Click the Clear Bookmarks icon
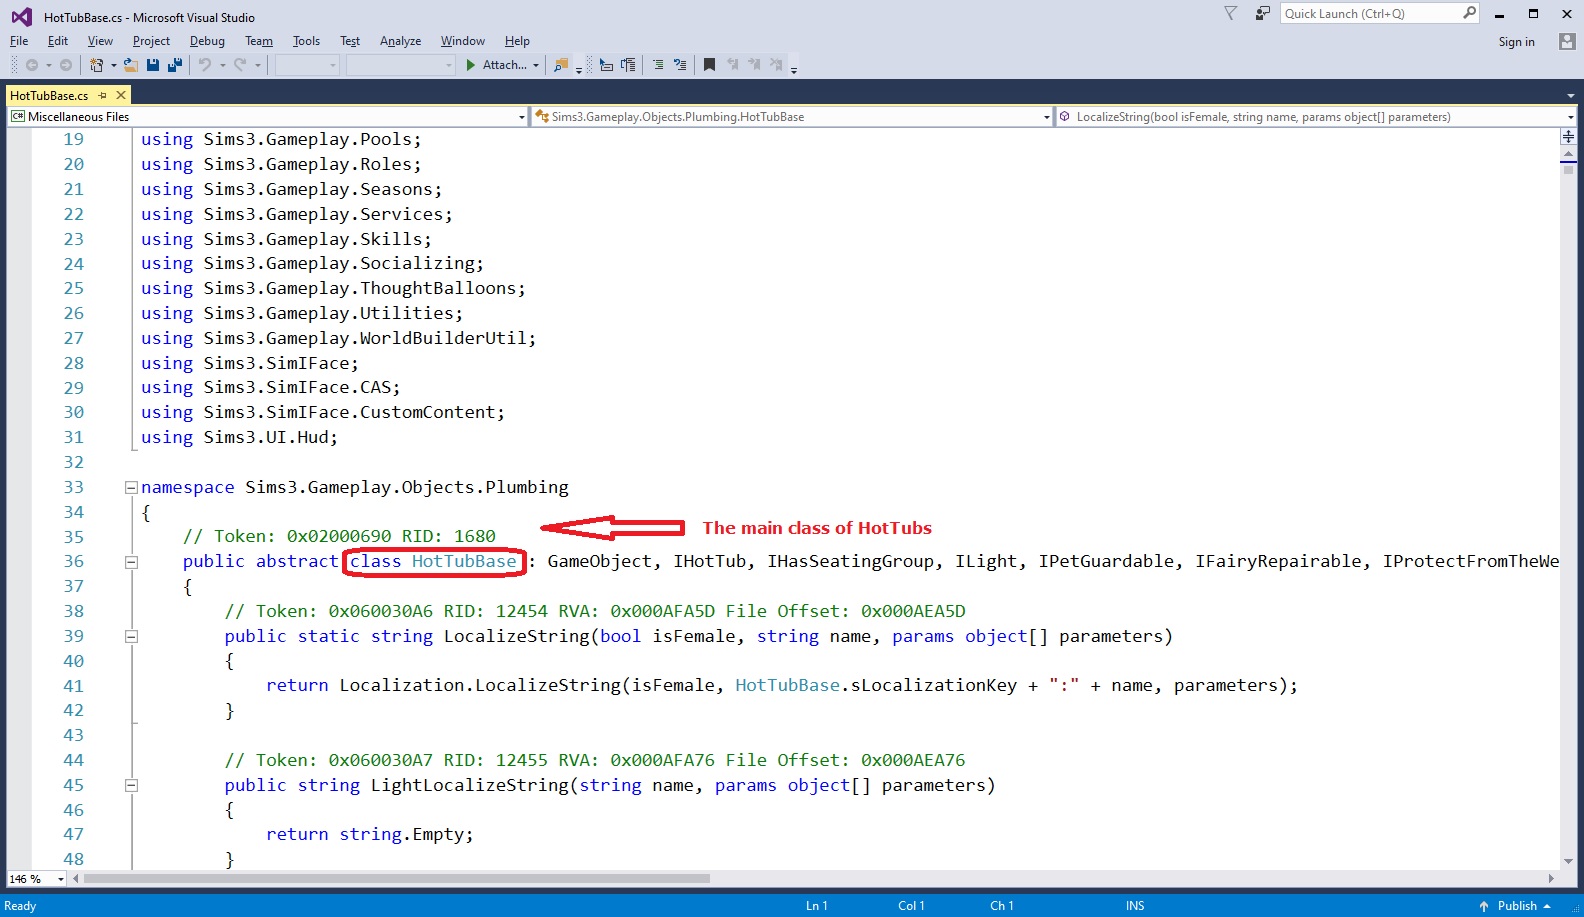Screen dimensions: 1584x917 click(x=776, y=65)
